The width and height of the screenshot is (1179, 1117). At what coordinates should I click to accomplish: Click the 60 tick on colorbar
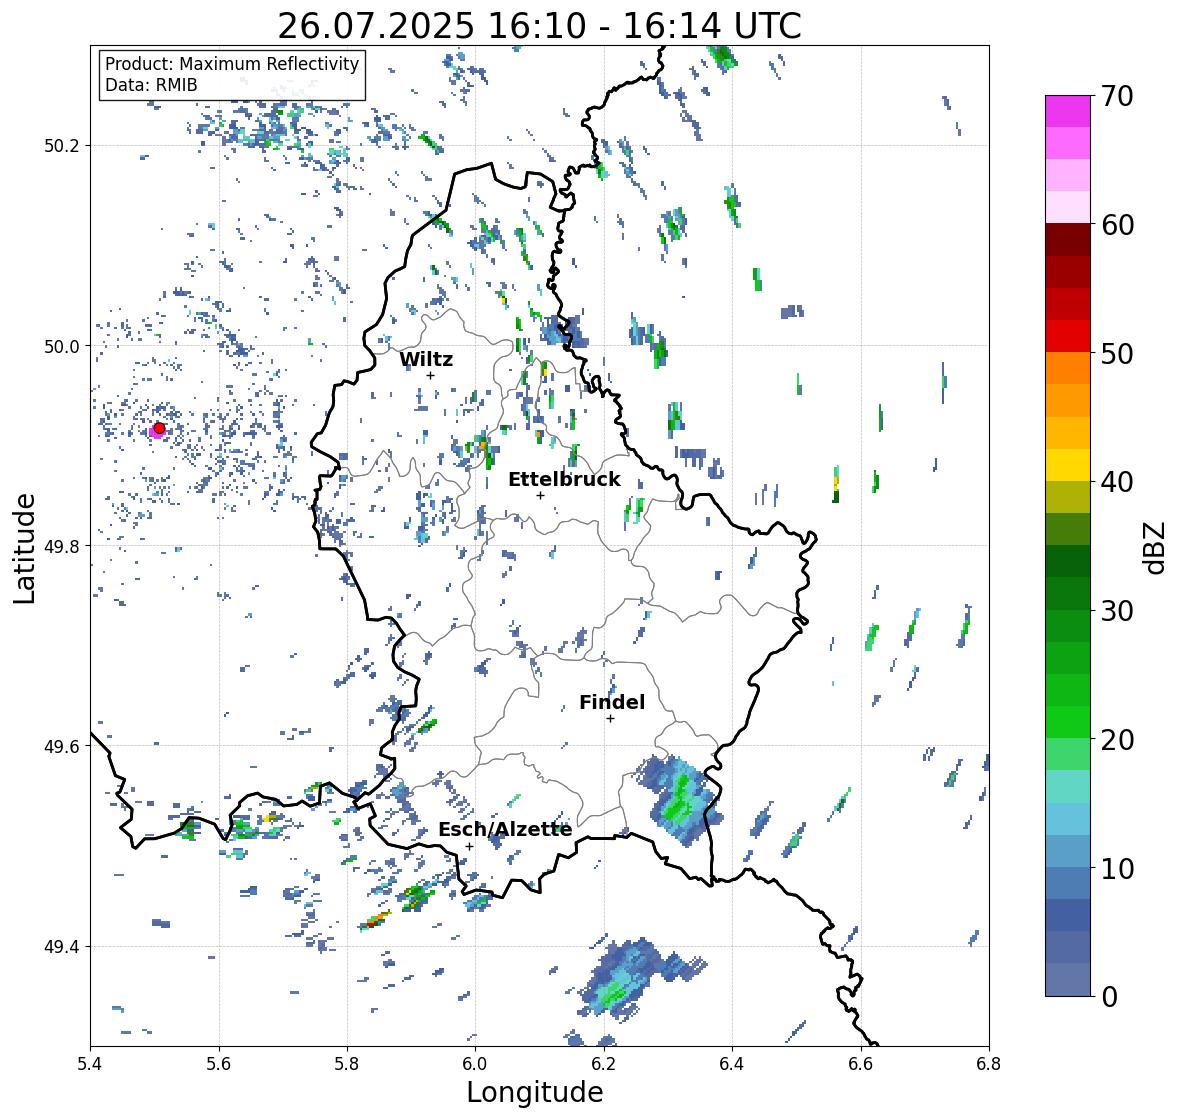point(1117,225)
